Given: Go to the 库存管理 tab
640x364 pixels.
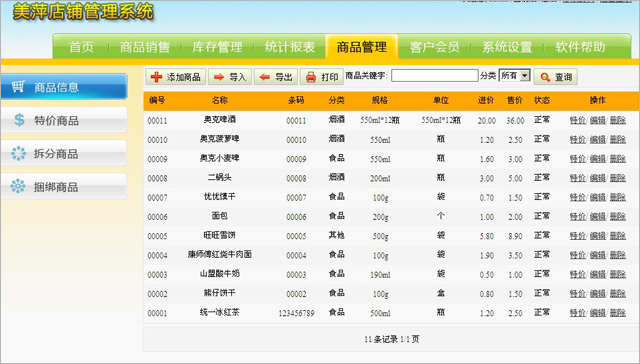Looking at the screenshot, I should point(217,47).
